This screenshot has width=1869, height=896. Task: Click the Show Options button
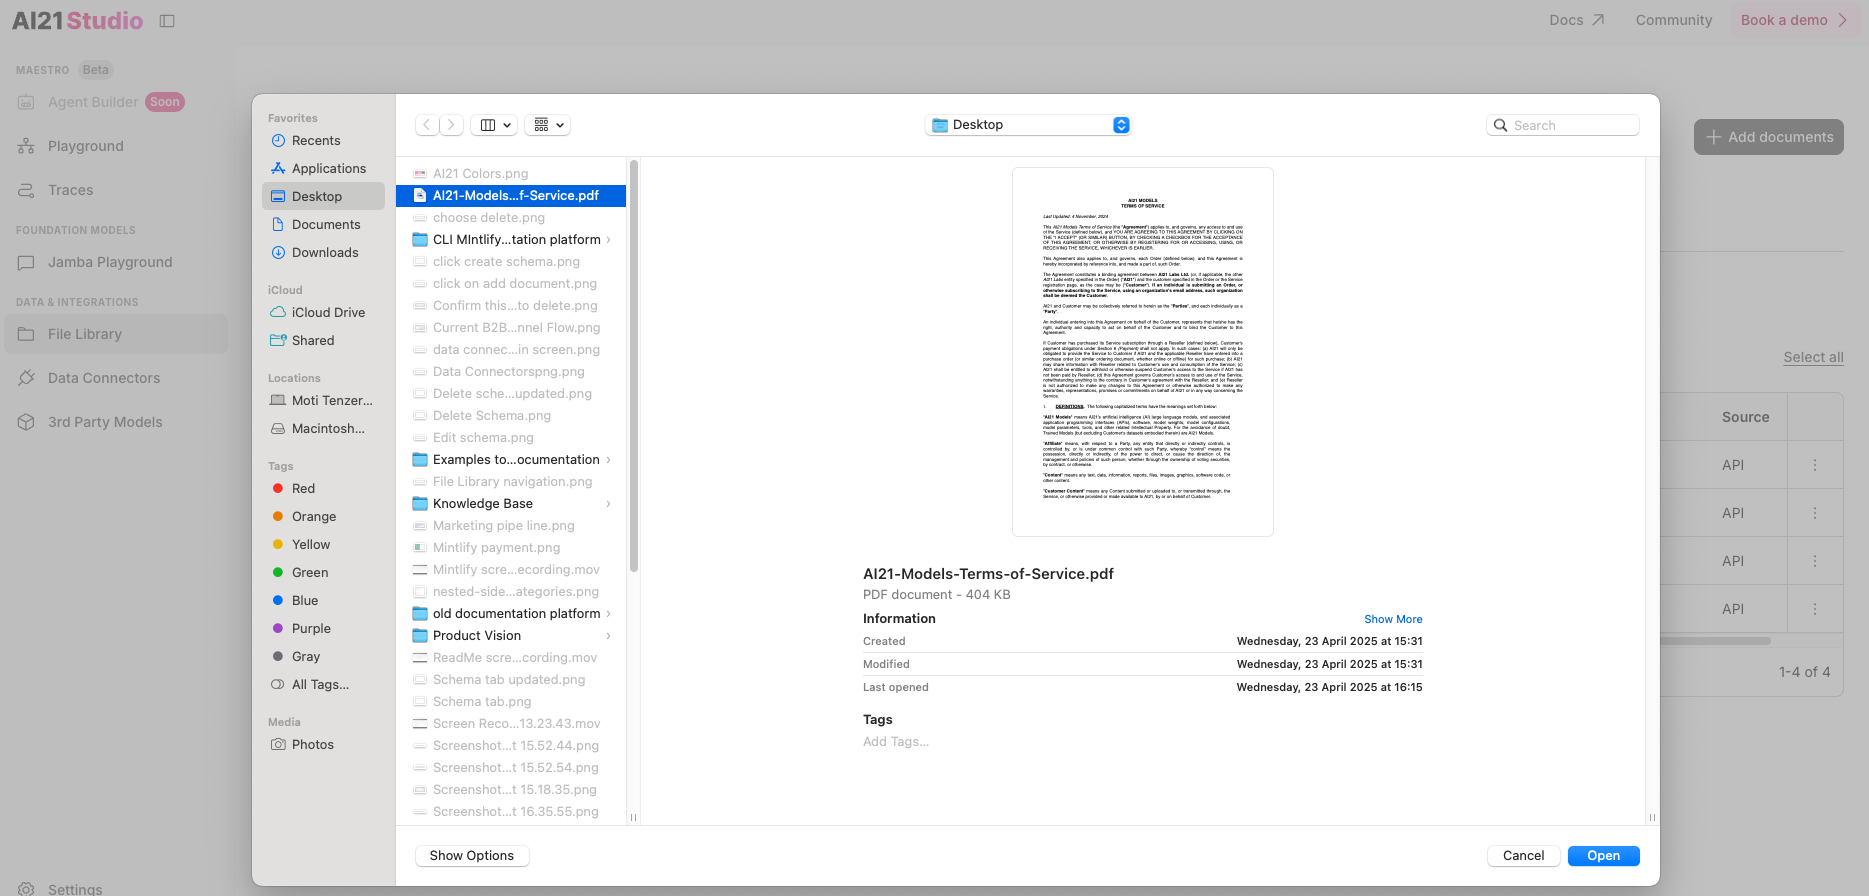pos(472,856)
